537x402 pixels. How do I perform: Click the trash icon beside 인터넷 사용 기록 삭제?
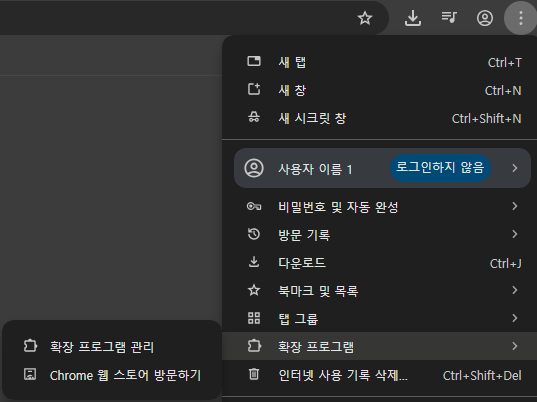tap(254, 374)
